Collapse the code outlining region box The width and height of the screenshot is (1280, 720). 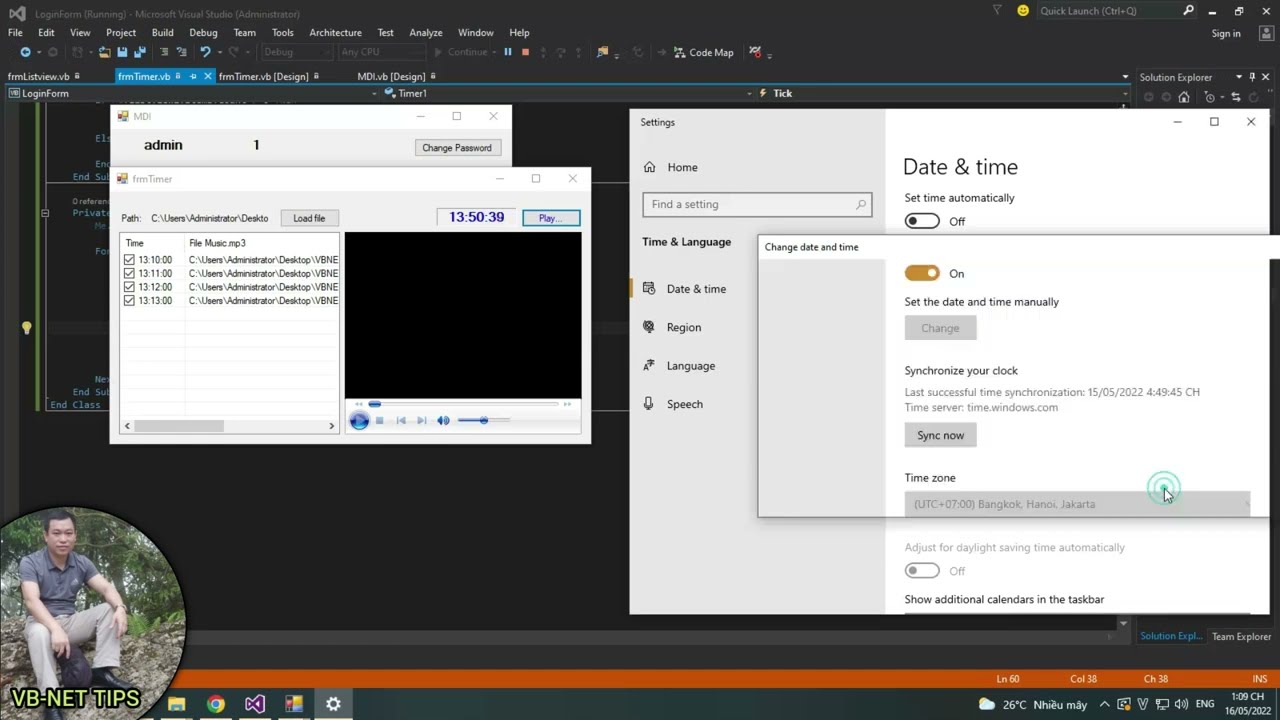pyautogui.click(x=45, y=213)
